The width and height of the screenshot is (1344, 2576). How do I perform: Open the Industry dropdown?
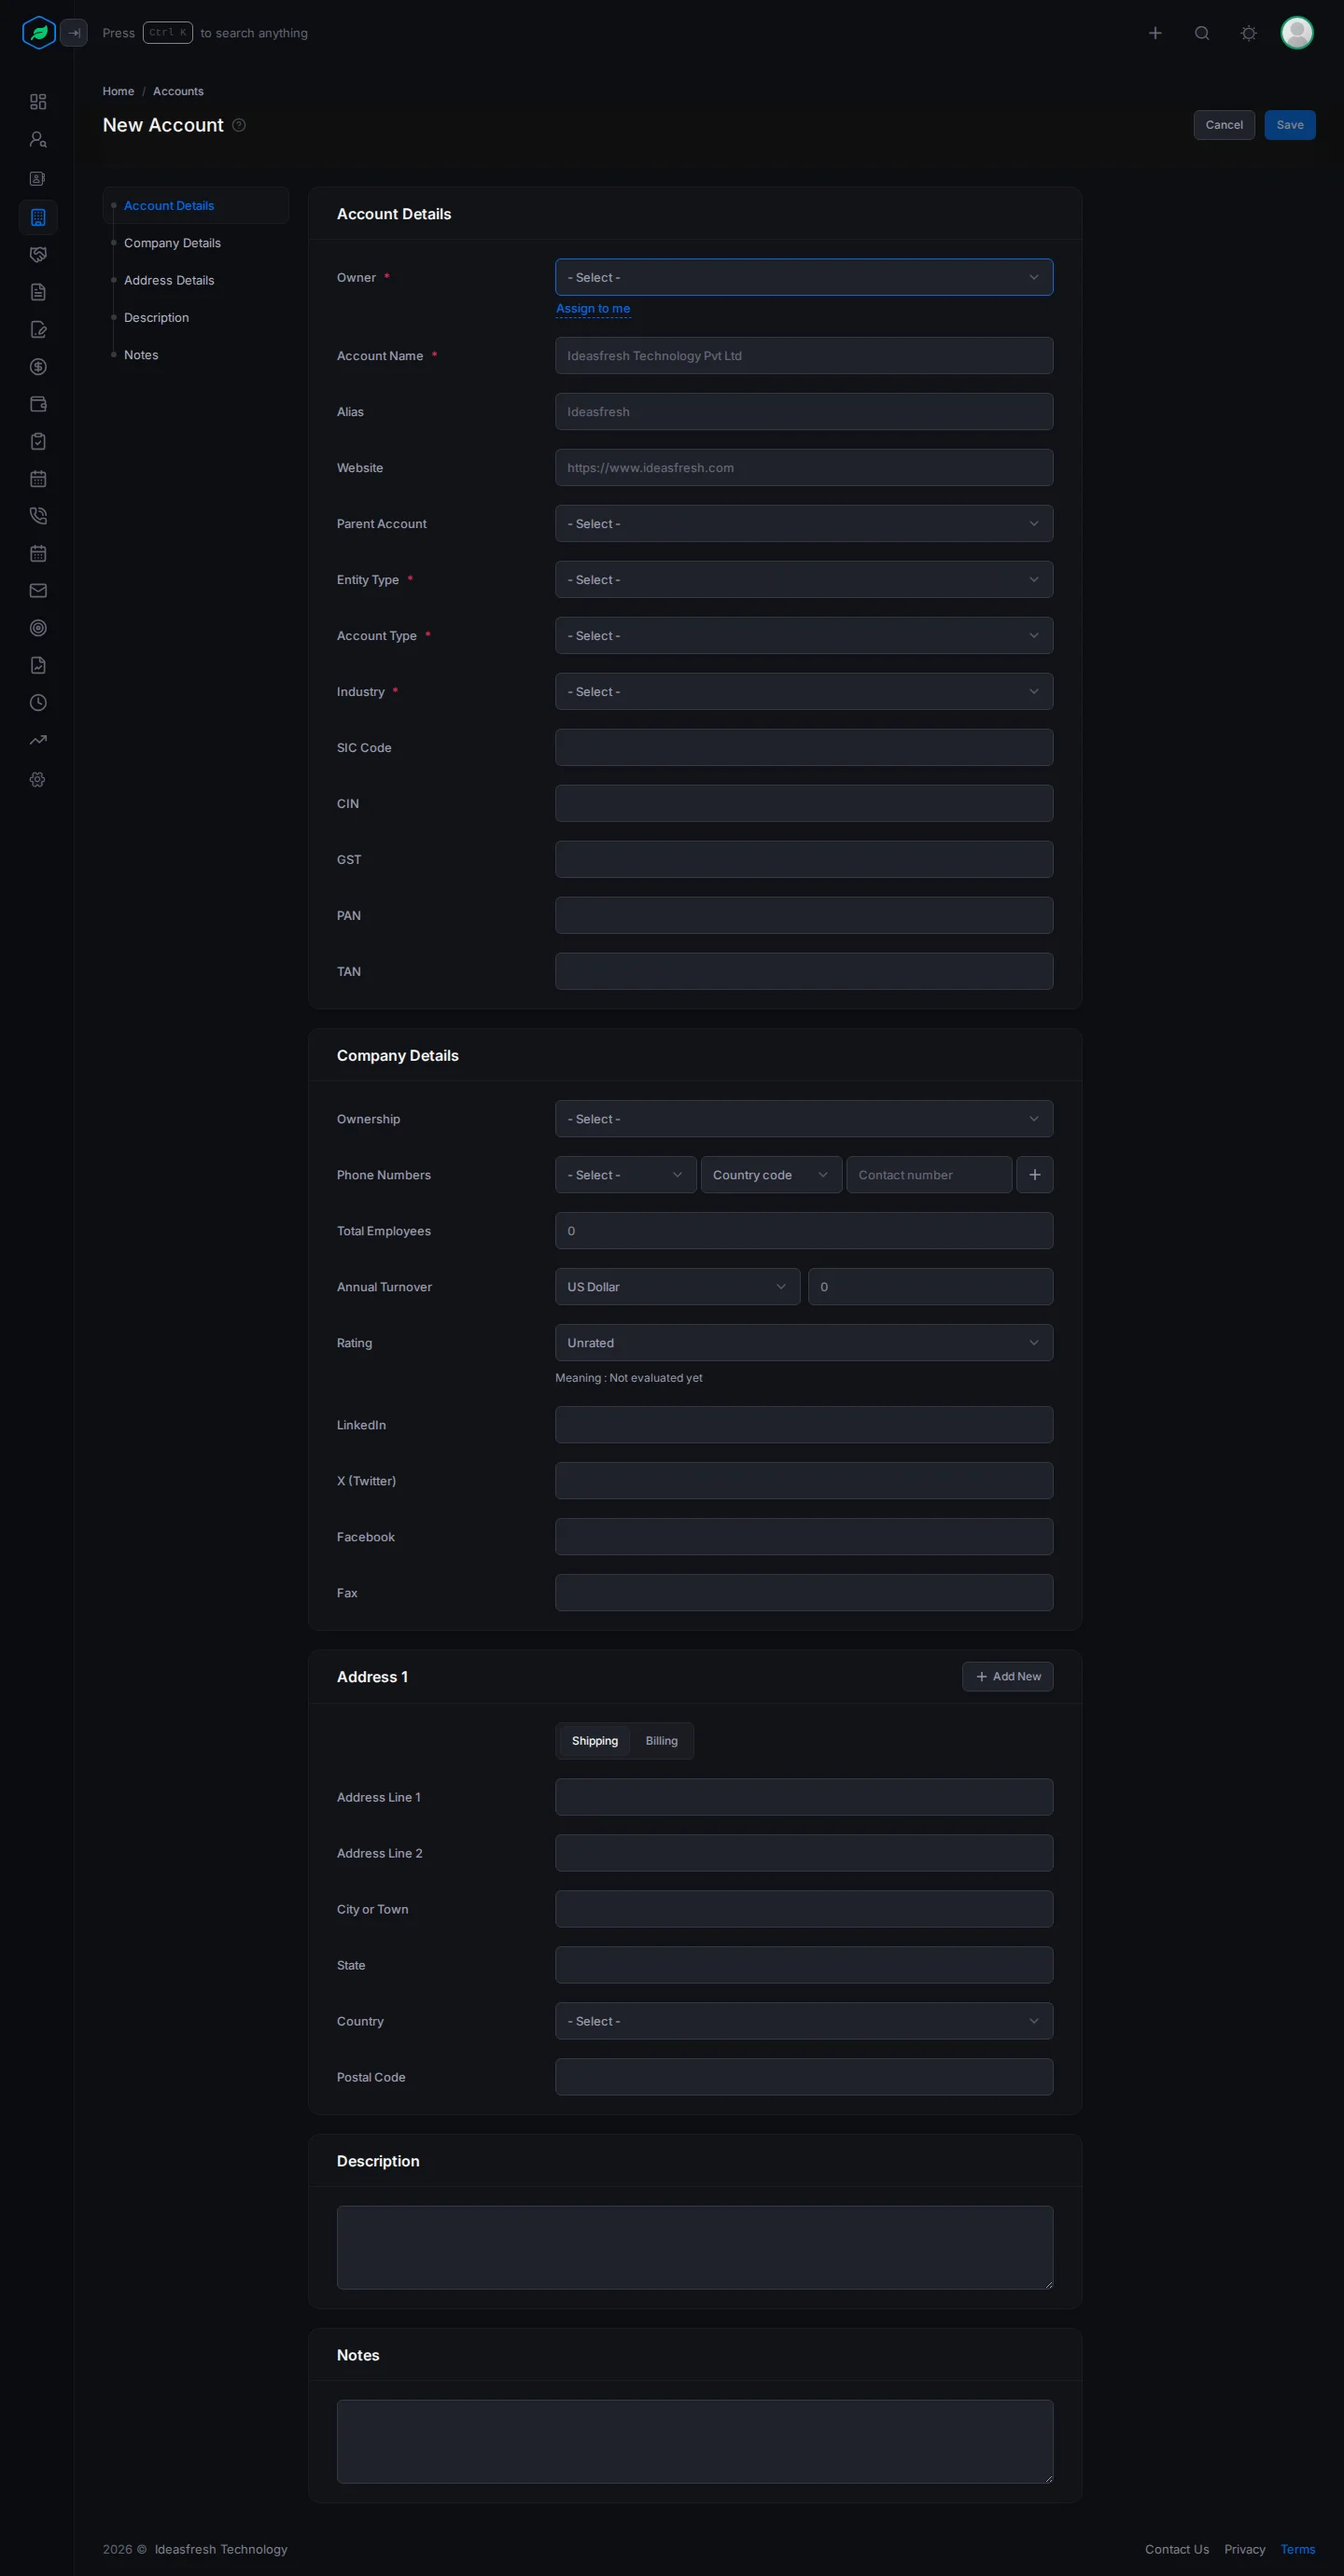tap(804, 692)
